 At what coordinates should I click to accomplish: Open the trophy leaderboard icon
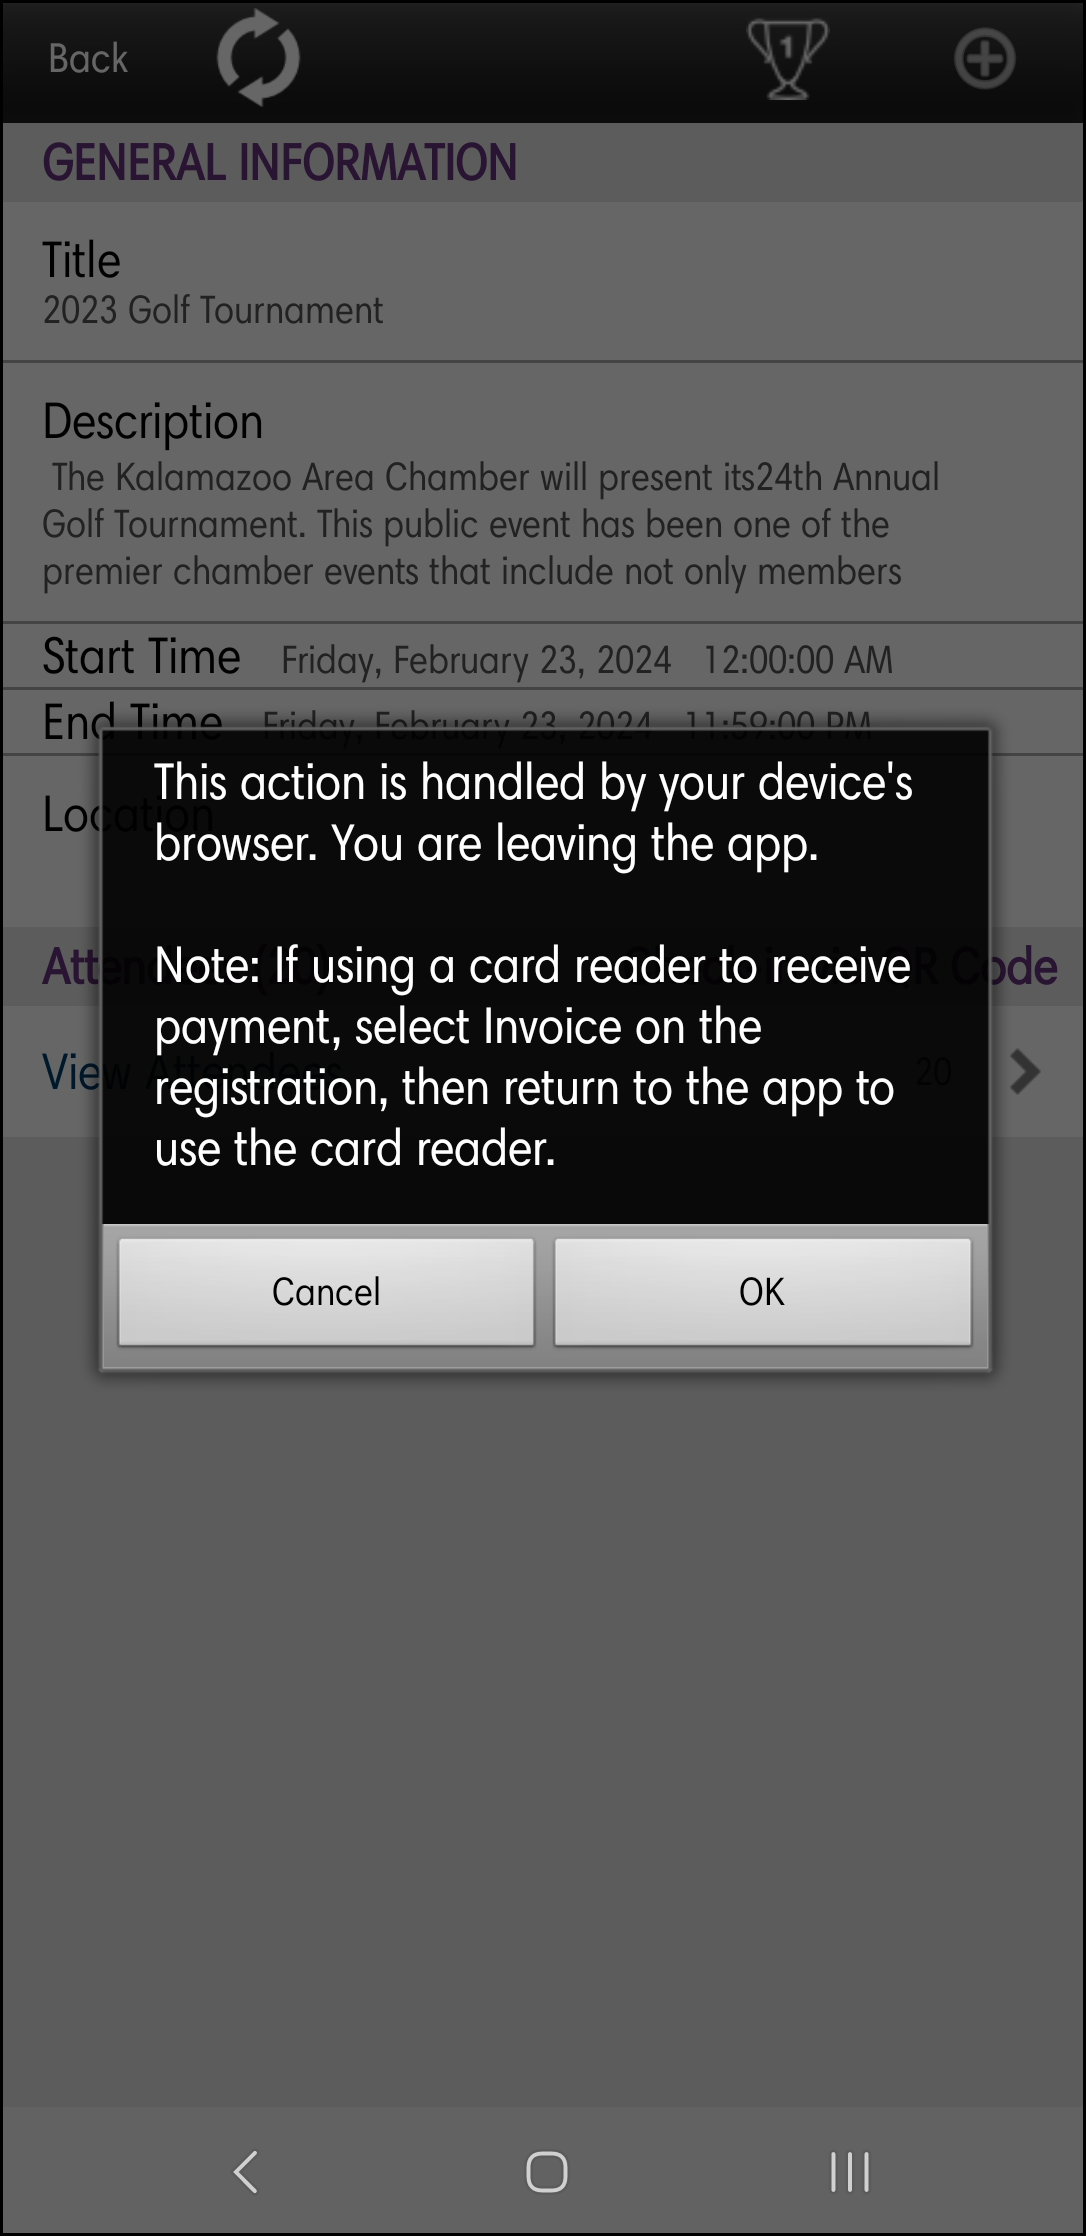788,58
